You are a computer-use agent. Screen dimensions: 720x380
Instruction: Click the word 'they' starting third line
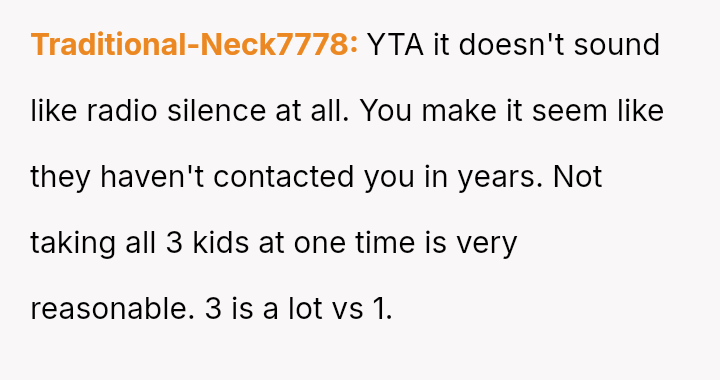[x=60, y=177]
